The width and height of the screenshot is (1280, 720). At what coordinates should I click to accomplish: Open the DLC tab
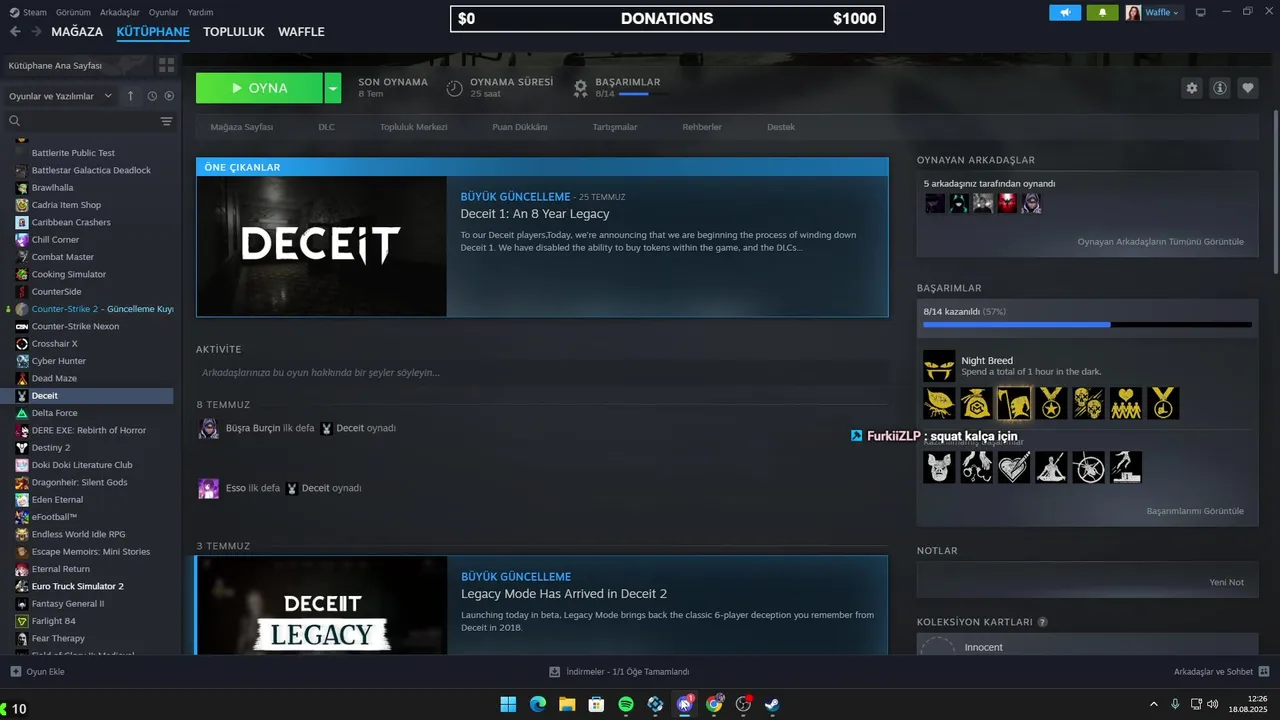326,127
